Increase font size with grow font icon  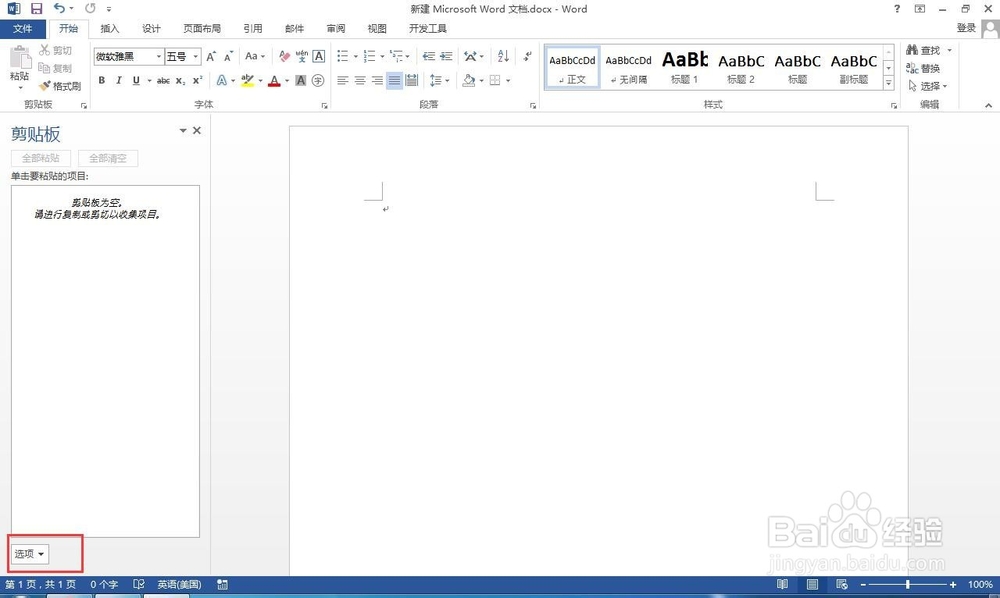(x=211, y=57)
